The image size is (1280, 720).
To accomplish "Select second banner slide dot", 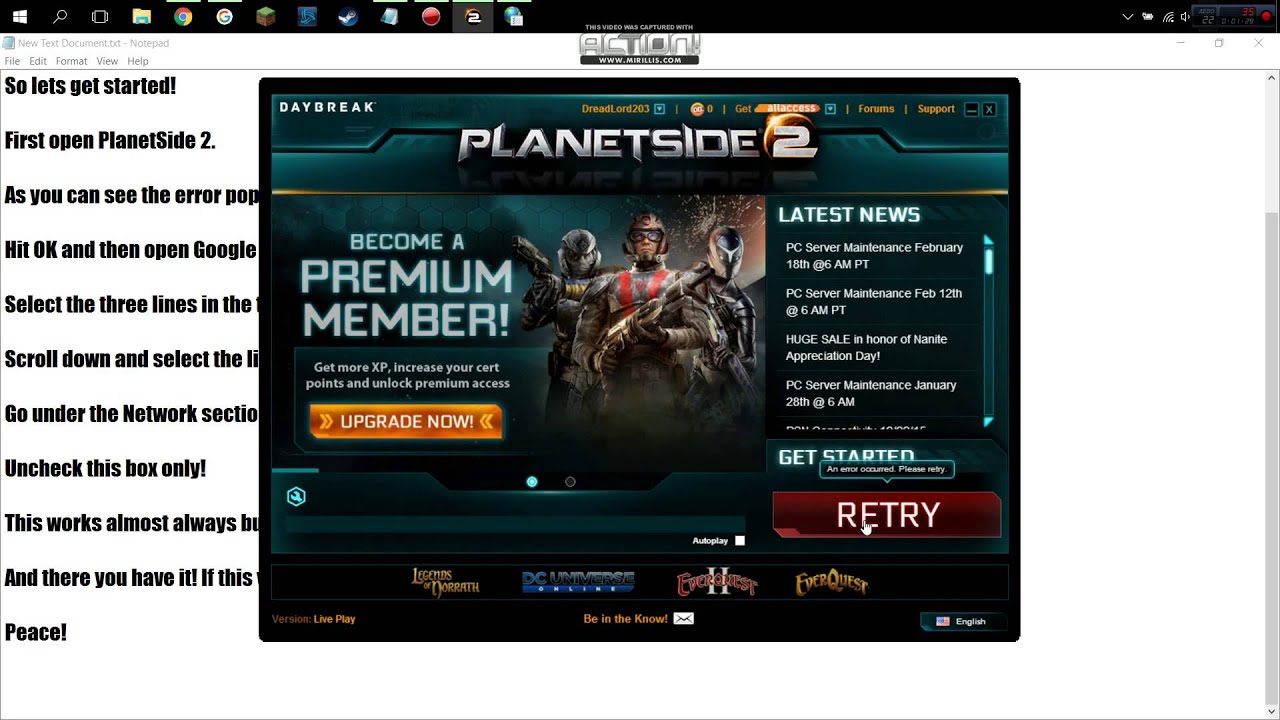I will click(570, 482).
